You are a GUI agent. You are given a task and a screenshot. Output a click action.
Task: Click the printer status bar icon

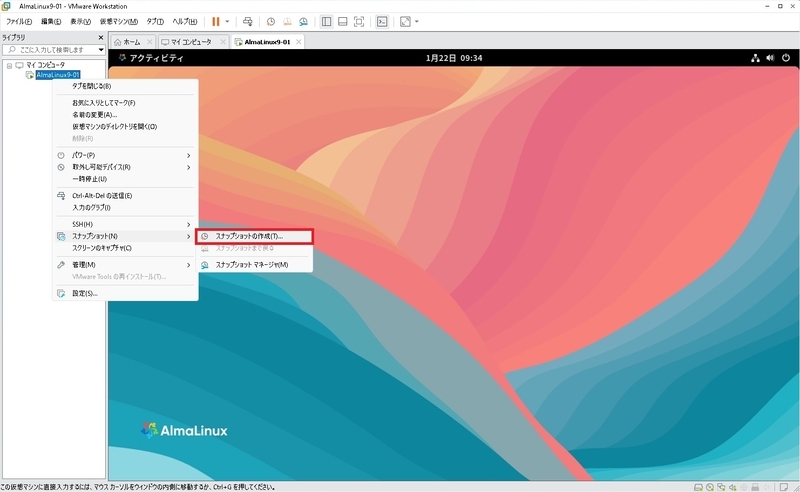[755, 487]
